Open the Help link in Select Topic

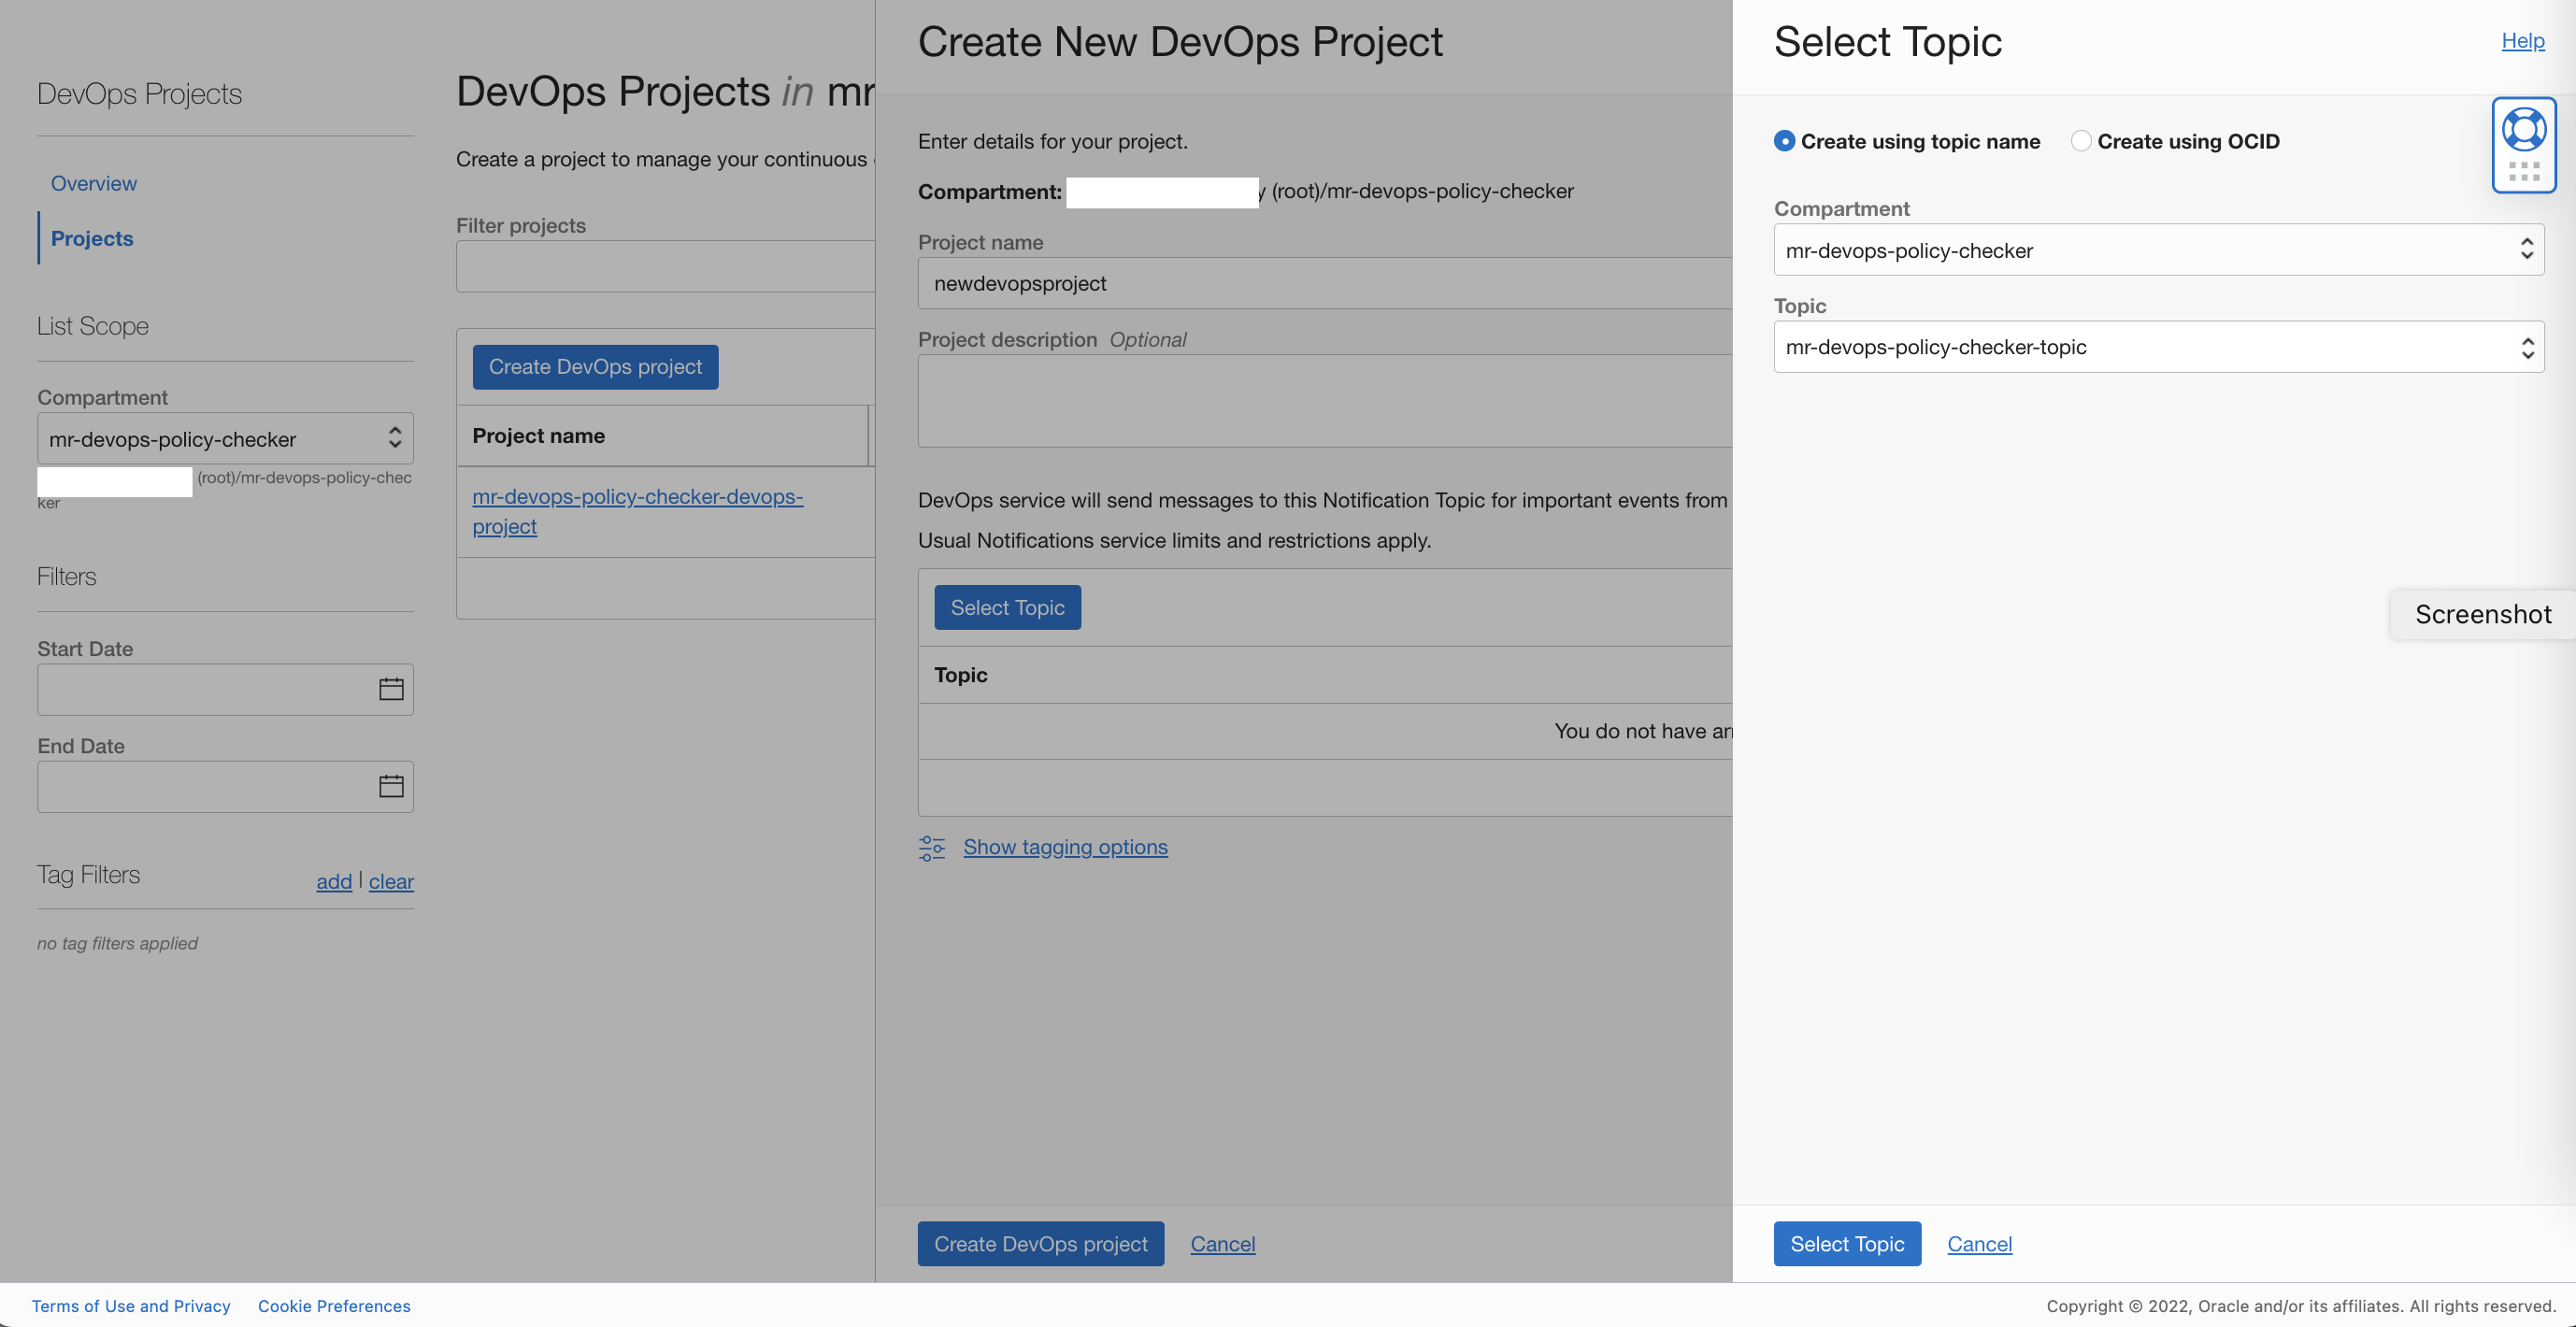click(2523, 41)
